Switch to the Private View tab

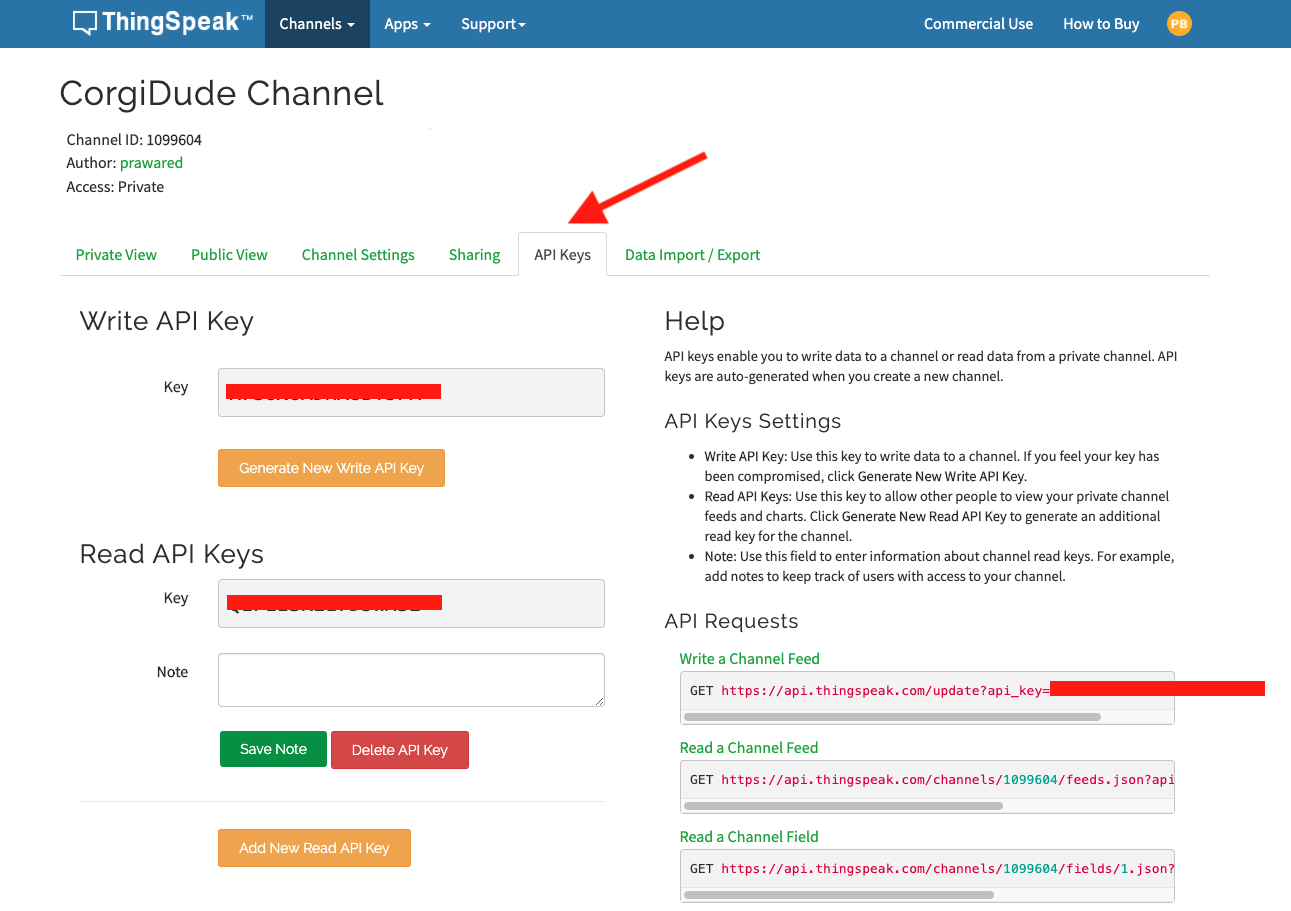pos(116,255)
